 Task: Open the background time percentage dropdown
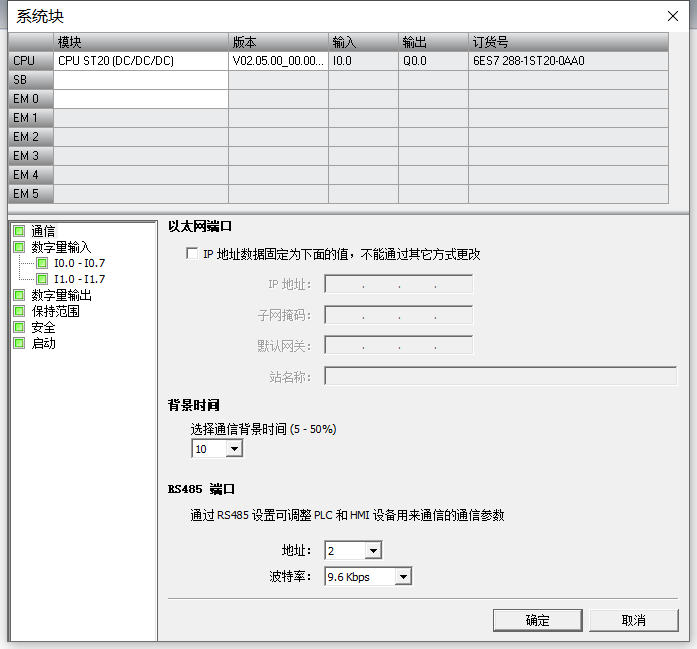point(234,449)
